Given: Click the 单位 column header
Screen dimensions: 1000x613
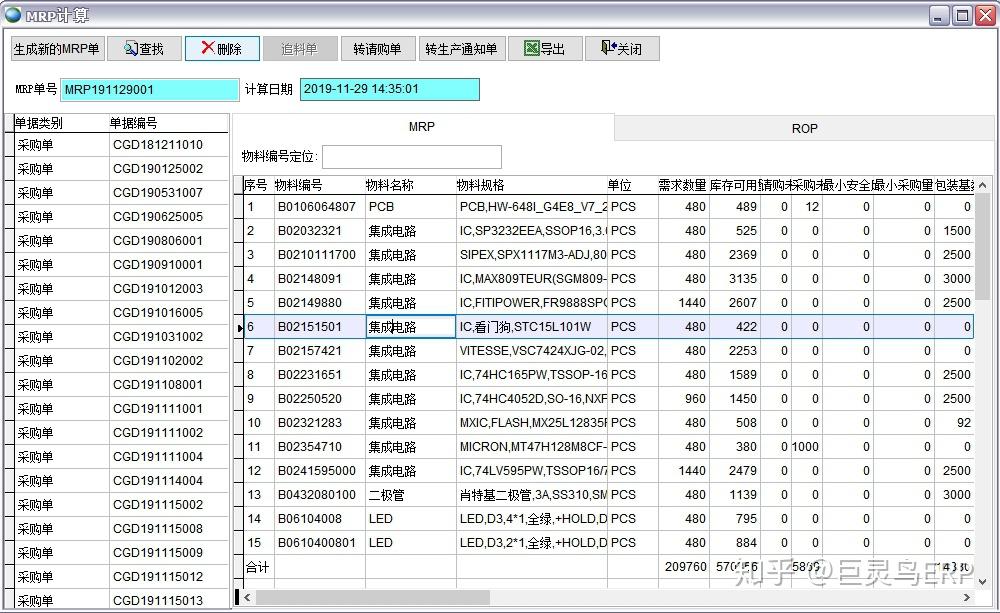Looking at the screenshot, I should (633, 185).
